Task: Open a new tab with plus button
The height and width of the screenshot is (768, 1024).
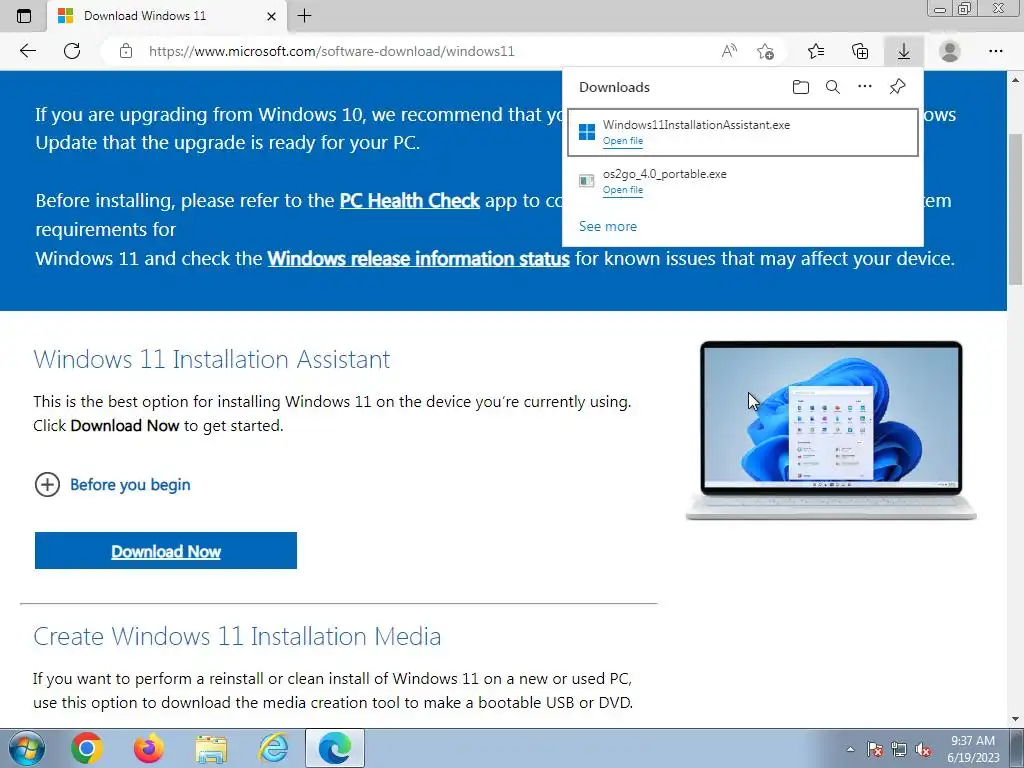Action: point(304,16)
